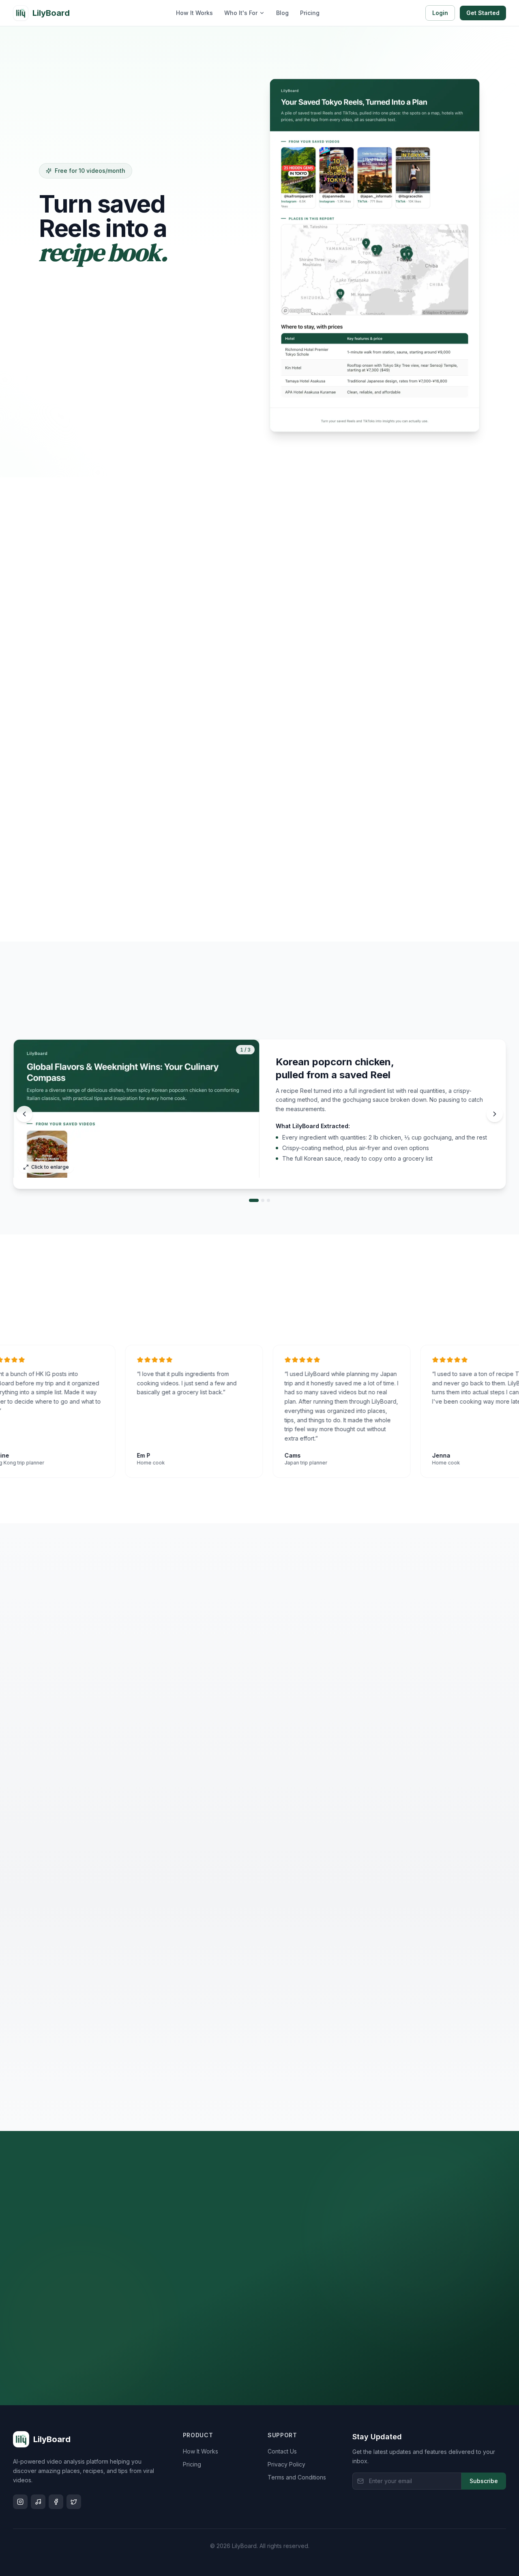Select the Tamaya Hotel Asakusa row
Viewport: 519px width, 2576px height.
click(x=374, y=381)
